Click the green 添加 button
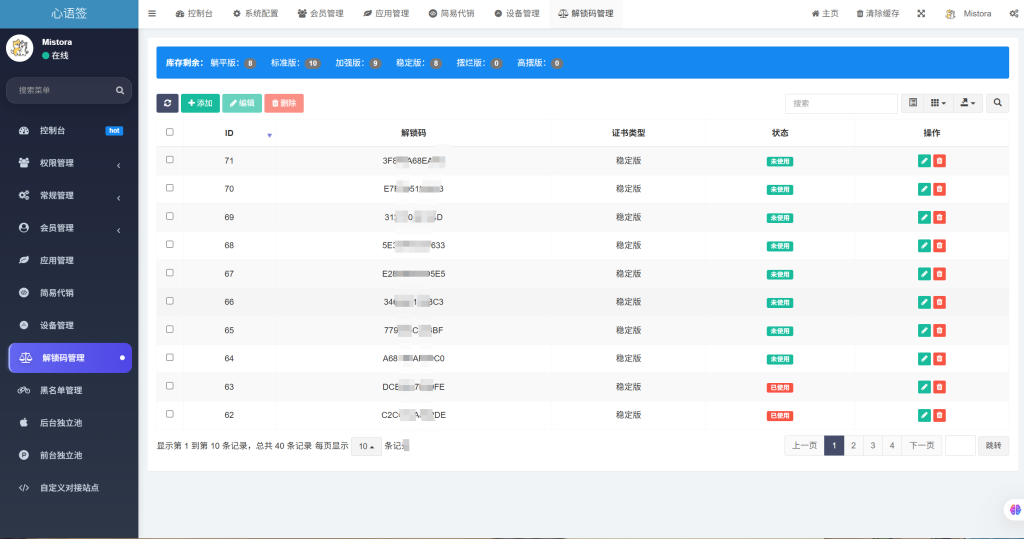 click(x=200, y=103)
